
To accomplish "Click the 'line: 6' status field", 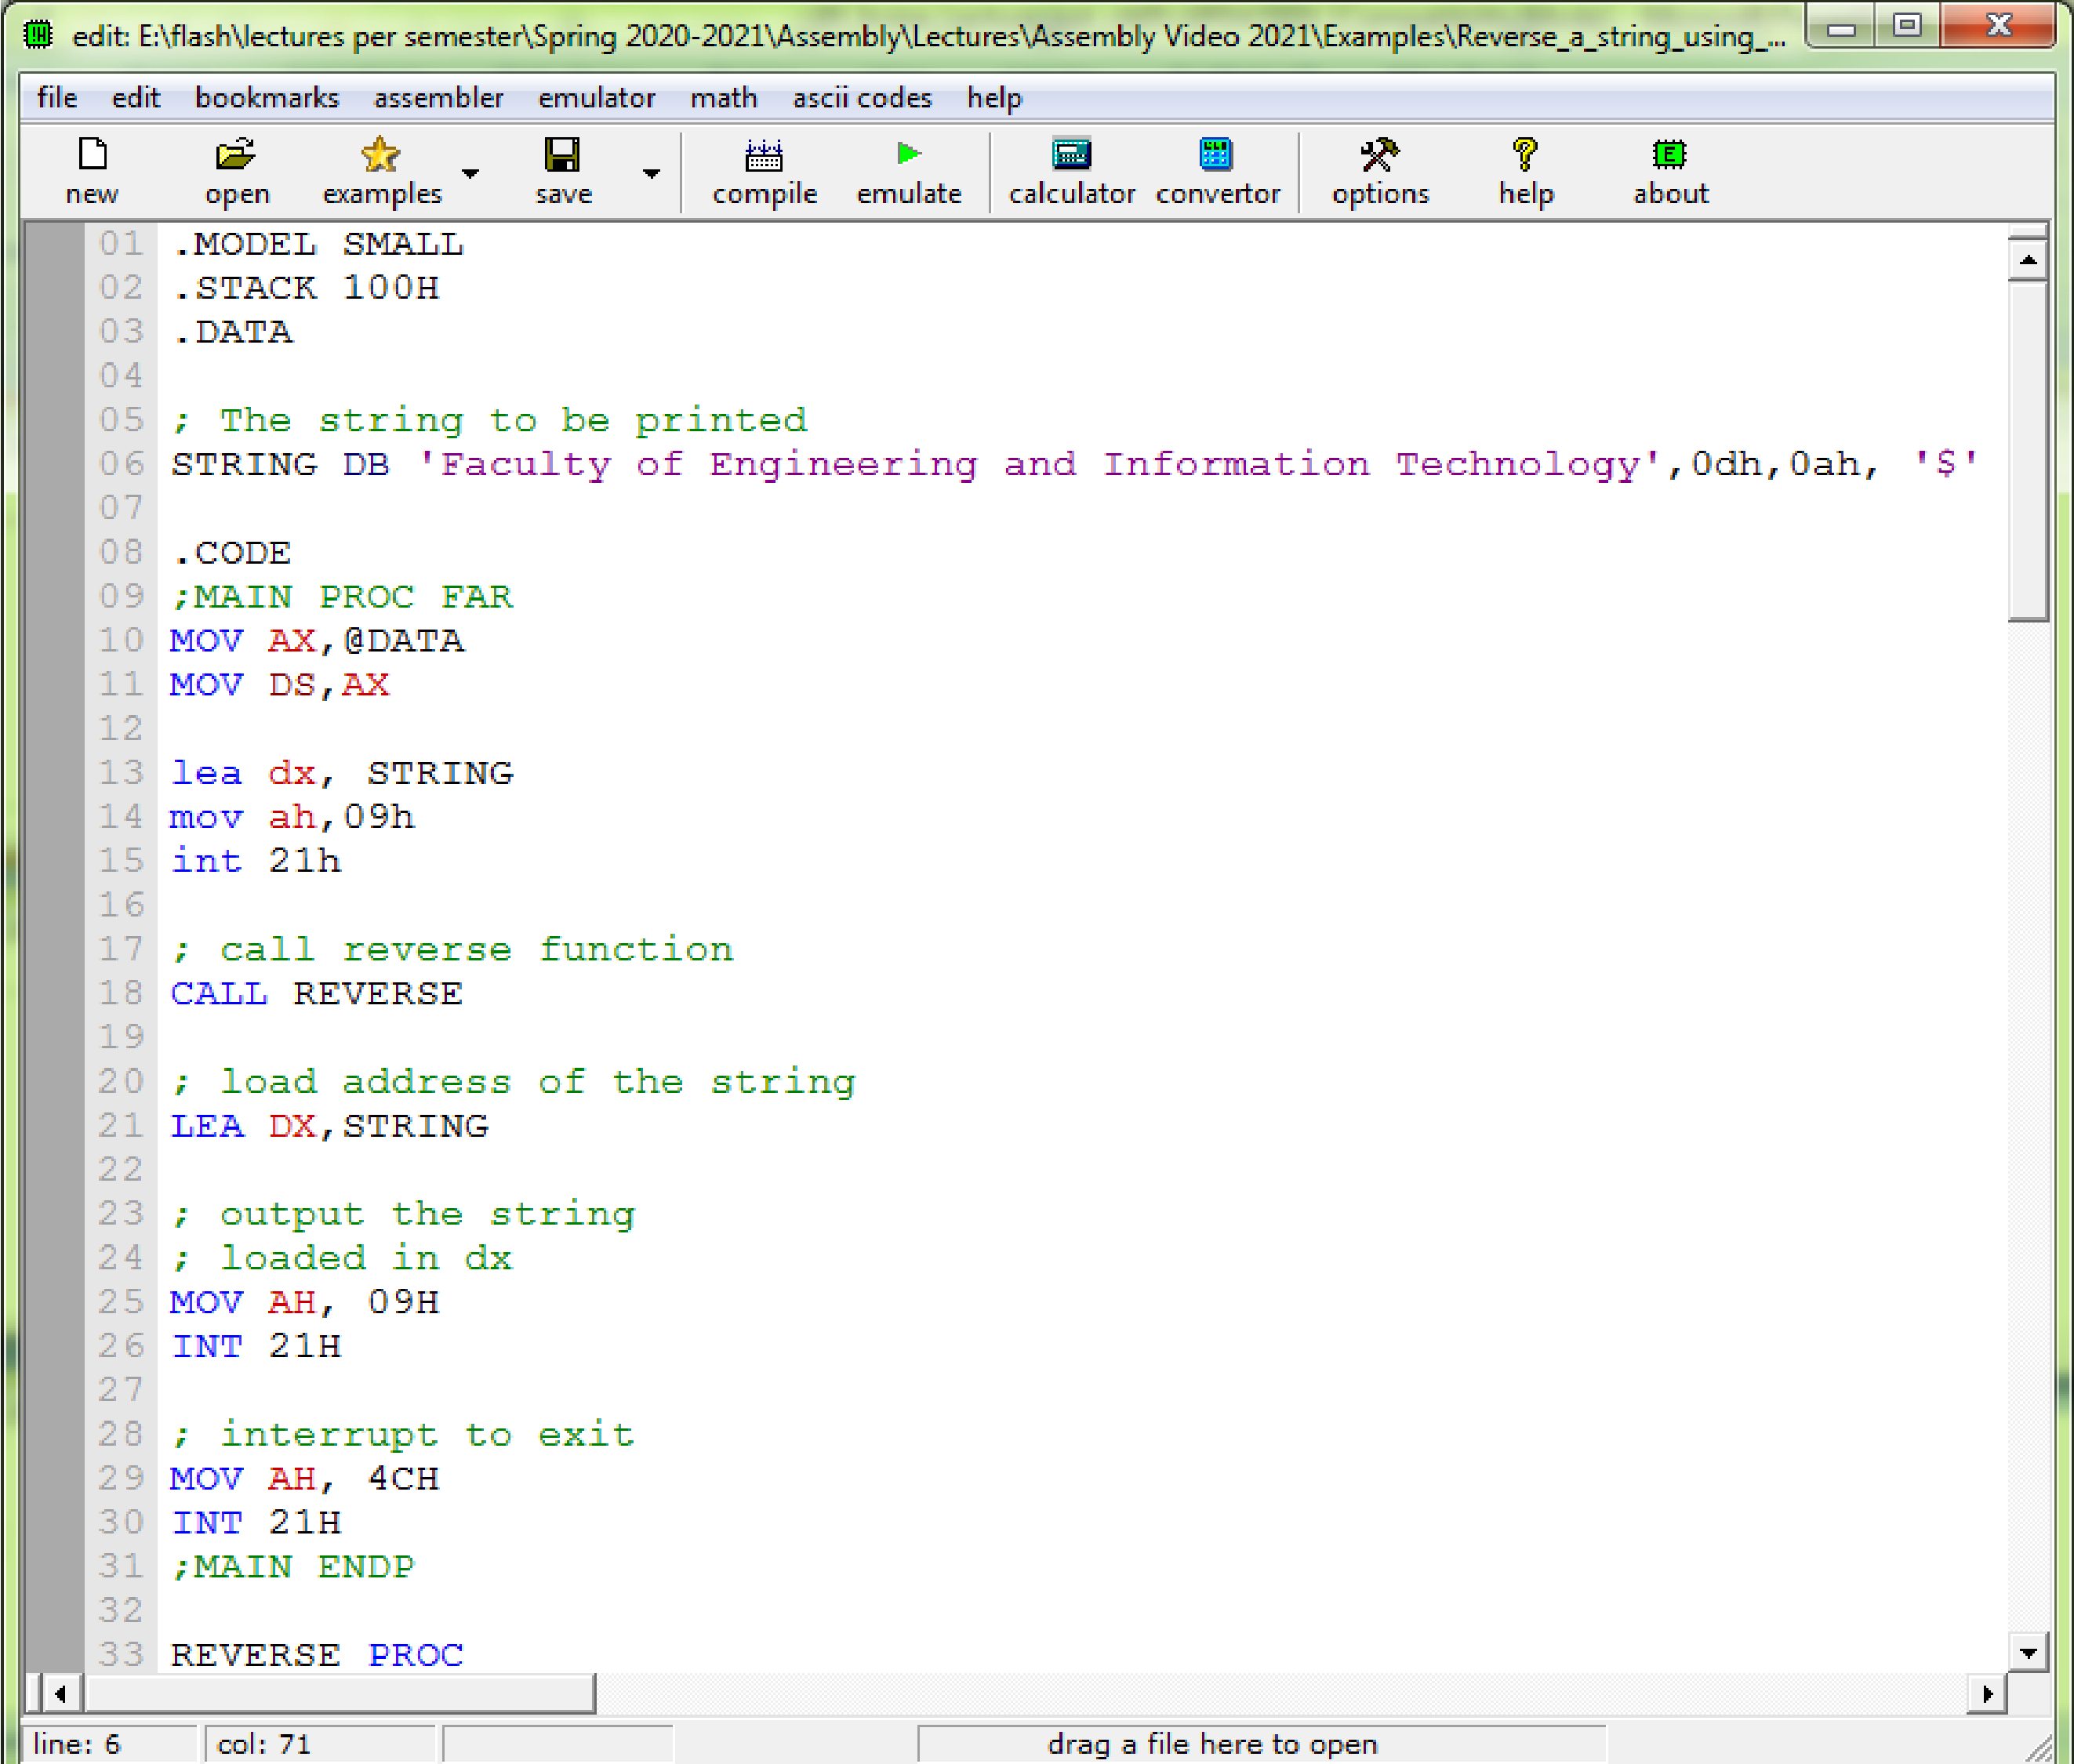I will [110, 1743].
